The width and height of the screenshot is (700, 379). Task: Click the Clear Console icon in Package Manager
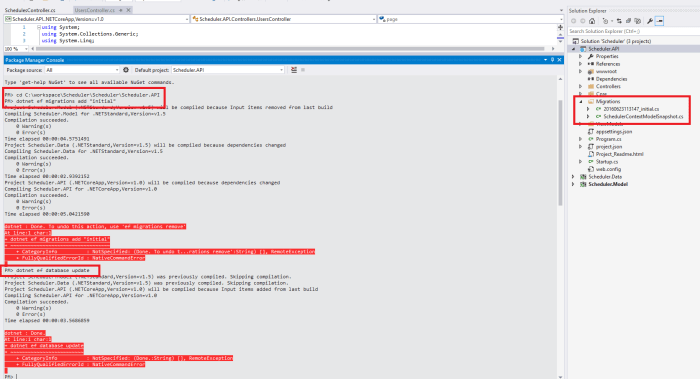tap(294, 70)
